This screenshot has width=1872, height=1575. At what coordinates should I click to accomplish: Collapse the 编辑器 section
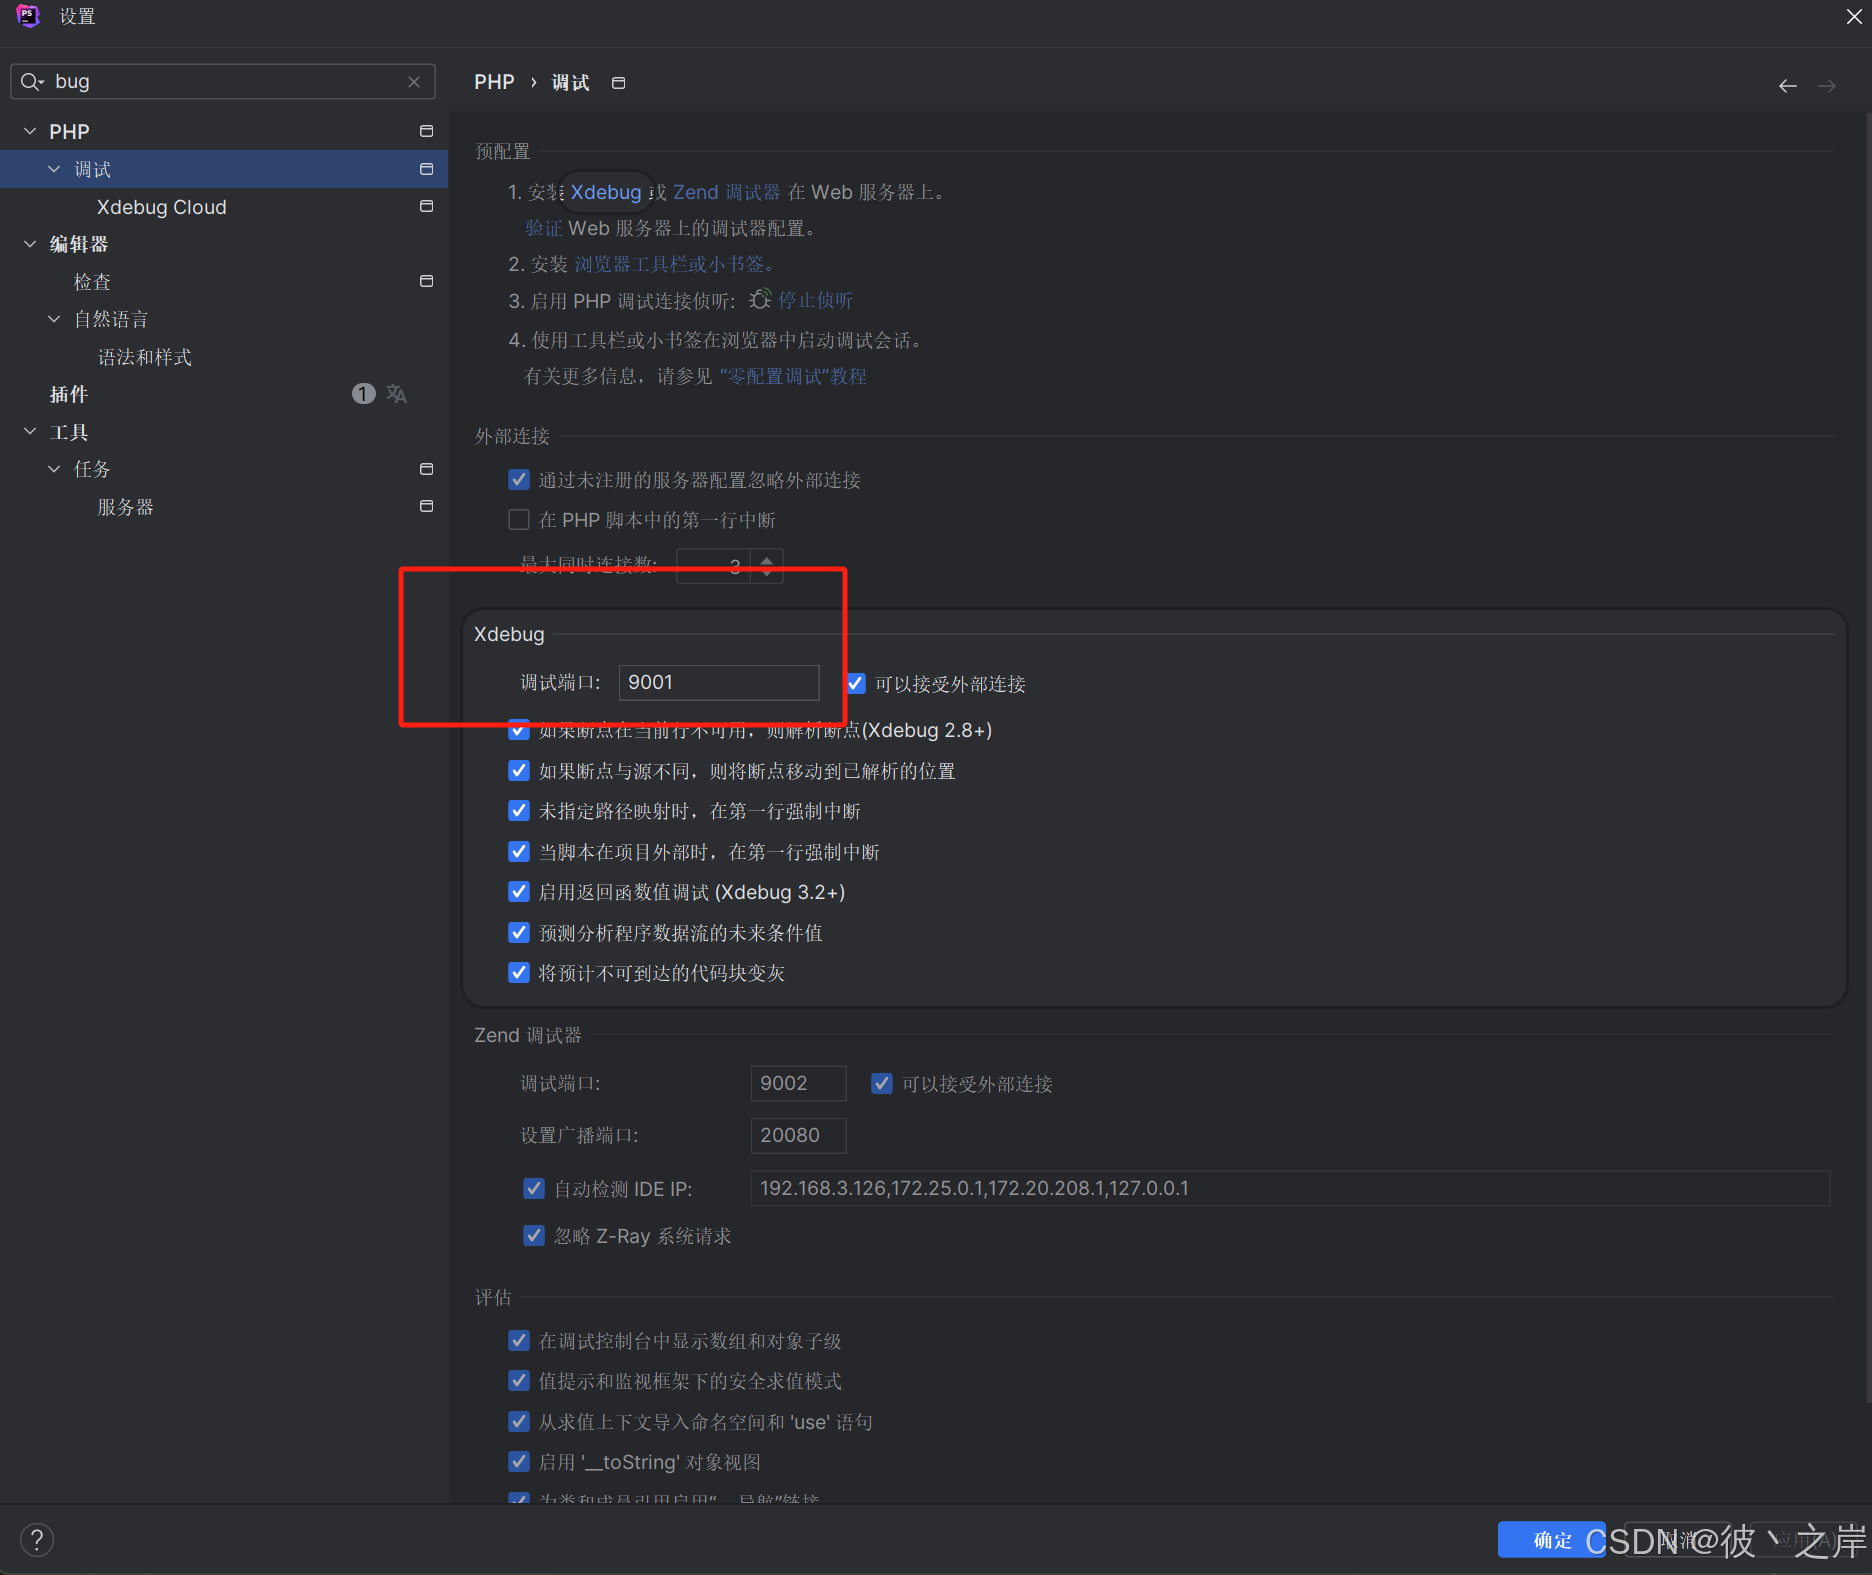pyautogui.click(x=29, y=243)
